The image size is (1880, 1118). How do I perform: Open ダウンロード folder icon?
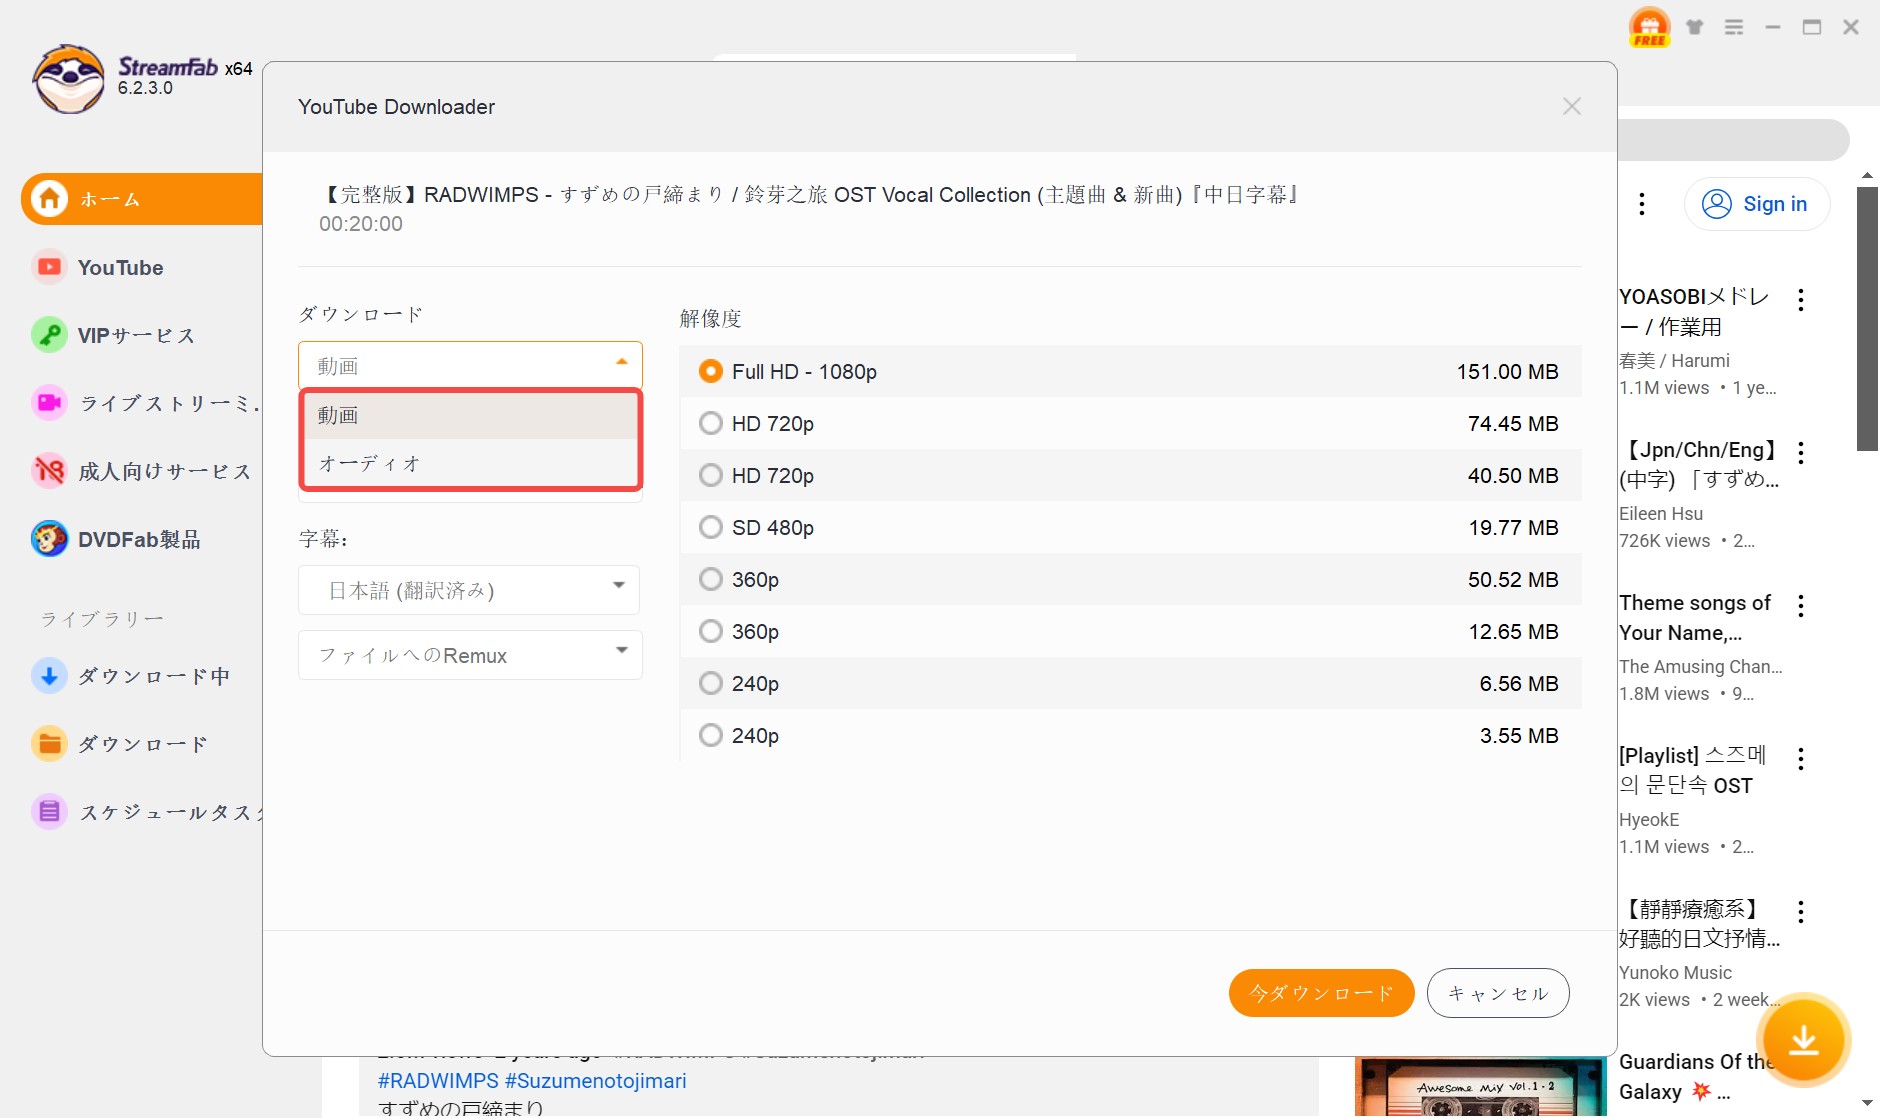point(49,743)
